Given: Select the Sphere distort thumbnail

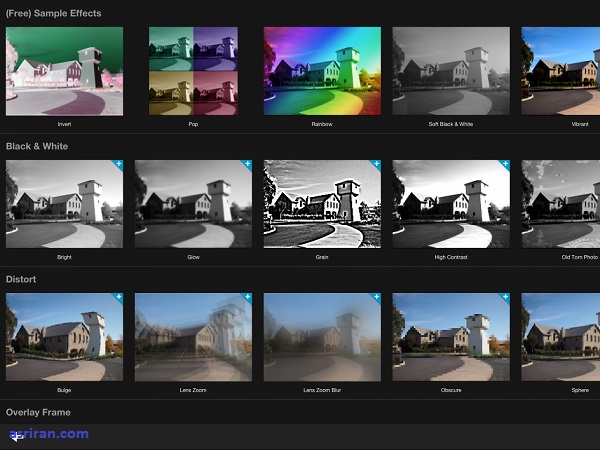Looking at the screenshot, I should [x=560, y=336].
